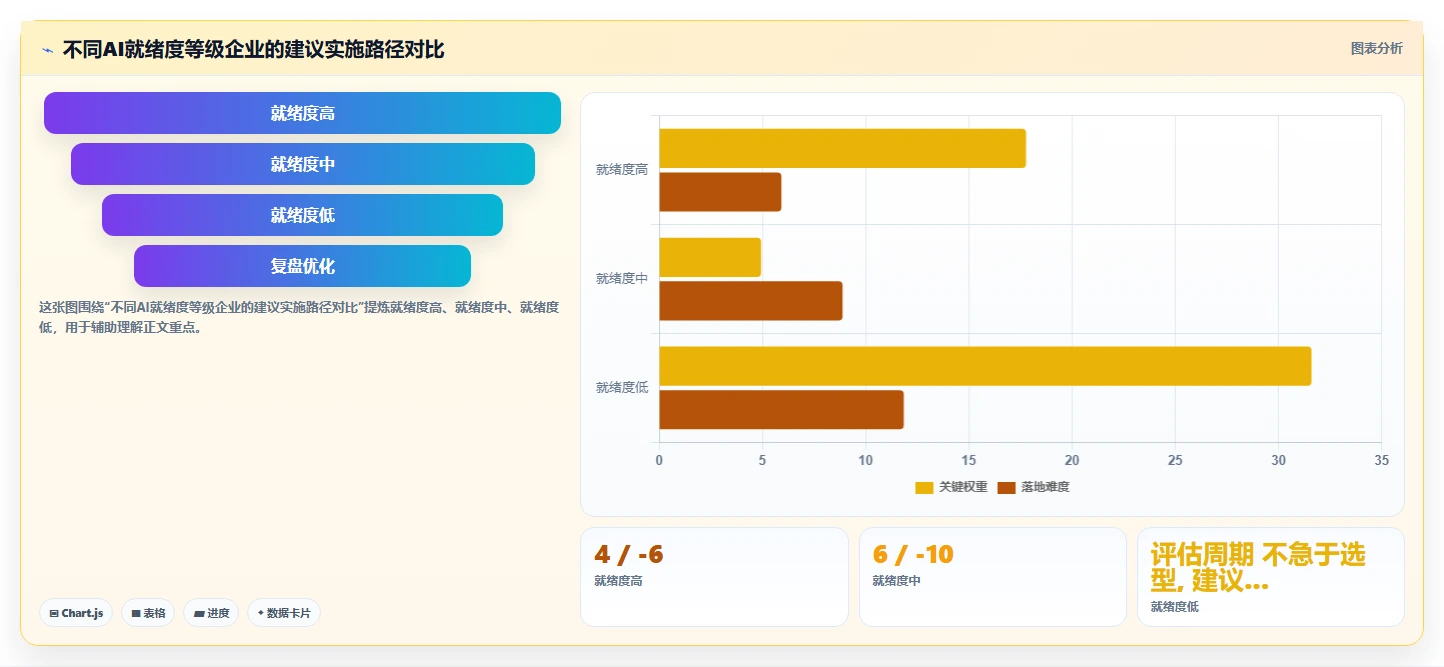Screen dimensions: 1444x667
Task: Select the 就绪度低 funnel bar
Action: 302,215
